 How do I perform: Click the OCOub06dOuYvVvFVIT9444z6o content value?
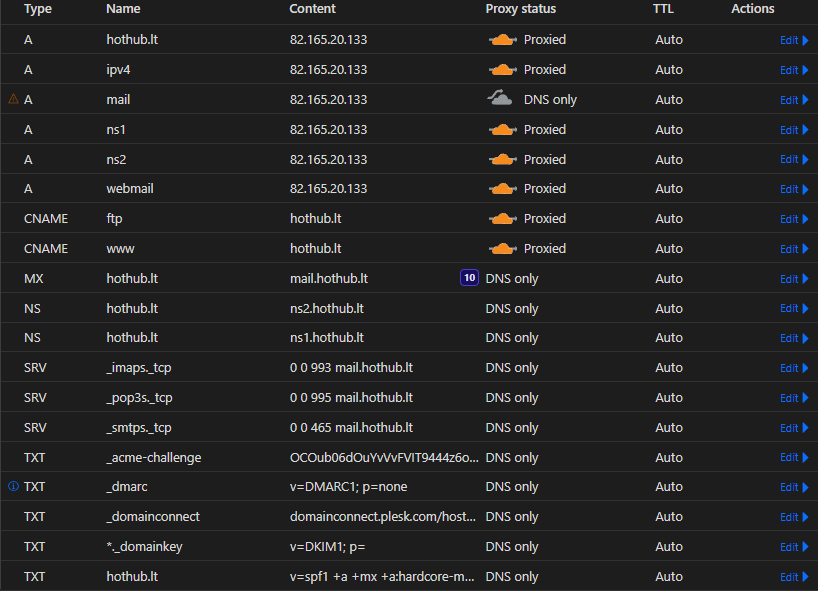[384, 457]
